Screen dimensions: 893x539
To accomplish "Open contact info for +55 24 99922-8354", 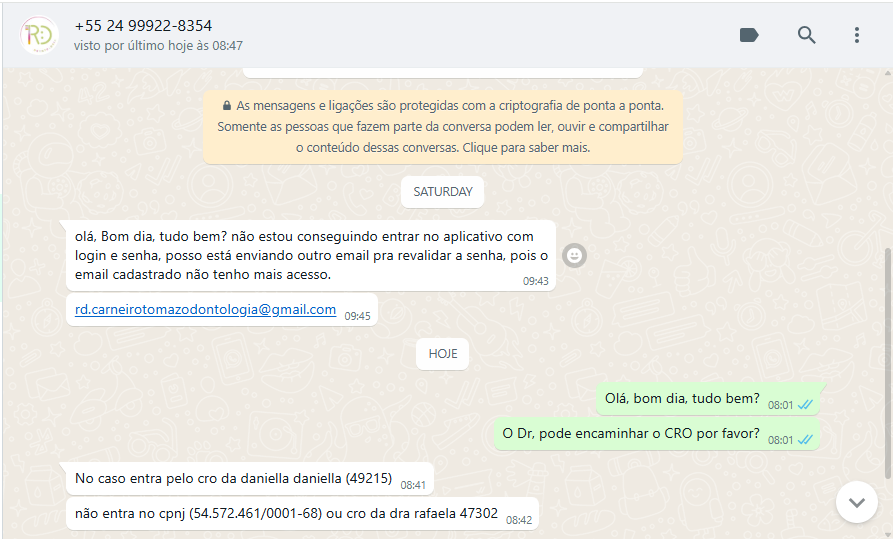I will click(143, 26).
